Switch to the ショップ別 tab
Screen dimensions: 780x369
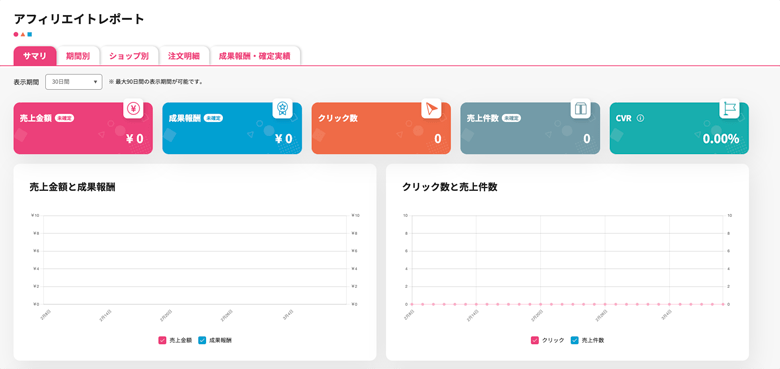coord(129,56)
